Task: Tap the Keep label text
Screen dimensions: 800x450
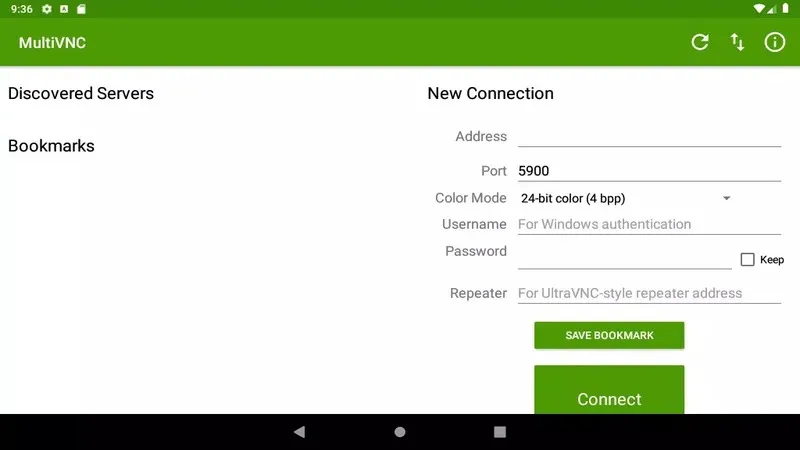Action: pyautogui.click(x=772, y=260)
